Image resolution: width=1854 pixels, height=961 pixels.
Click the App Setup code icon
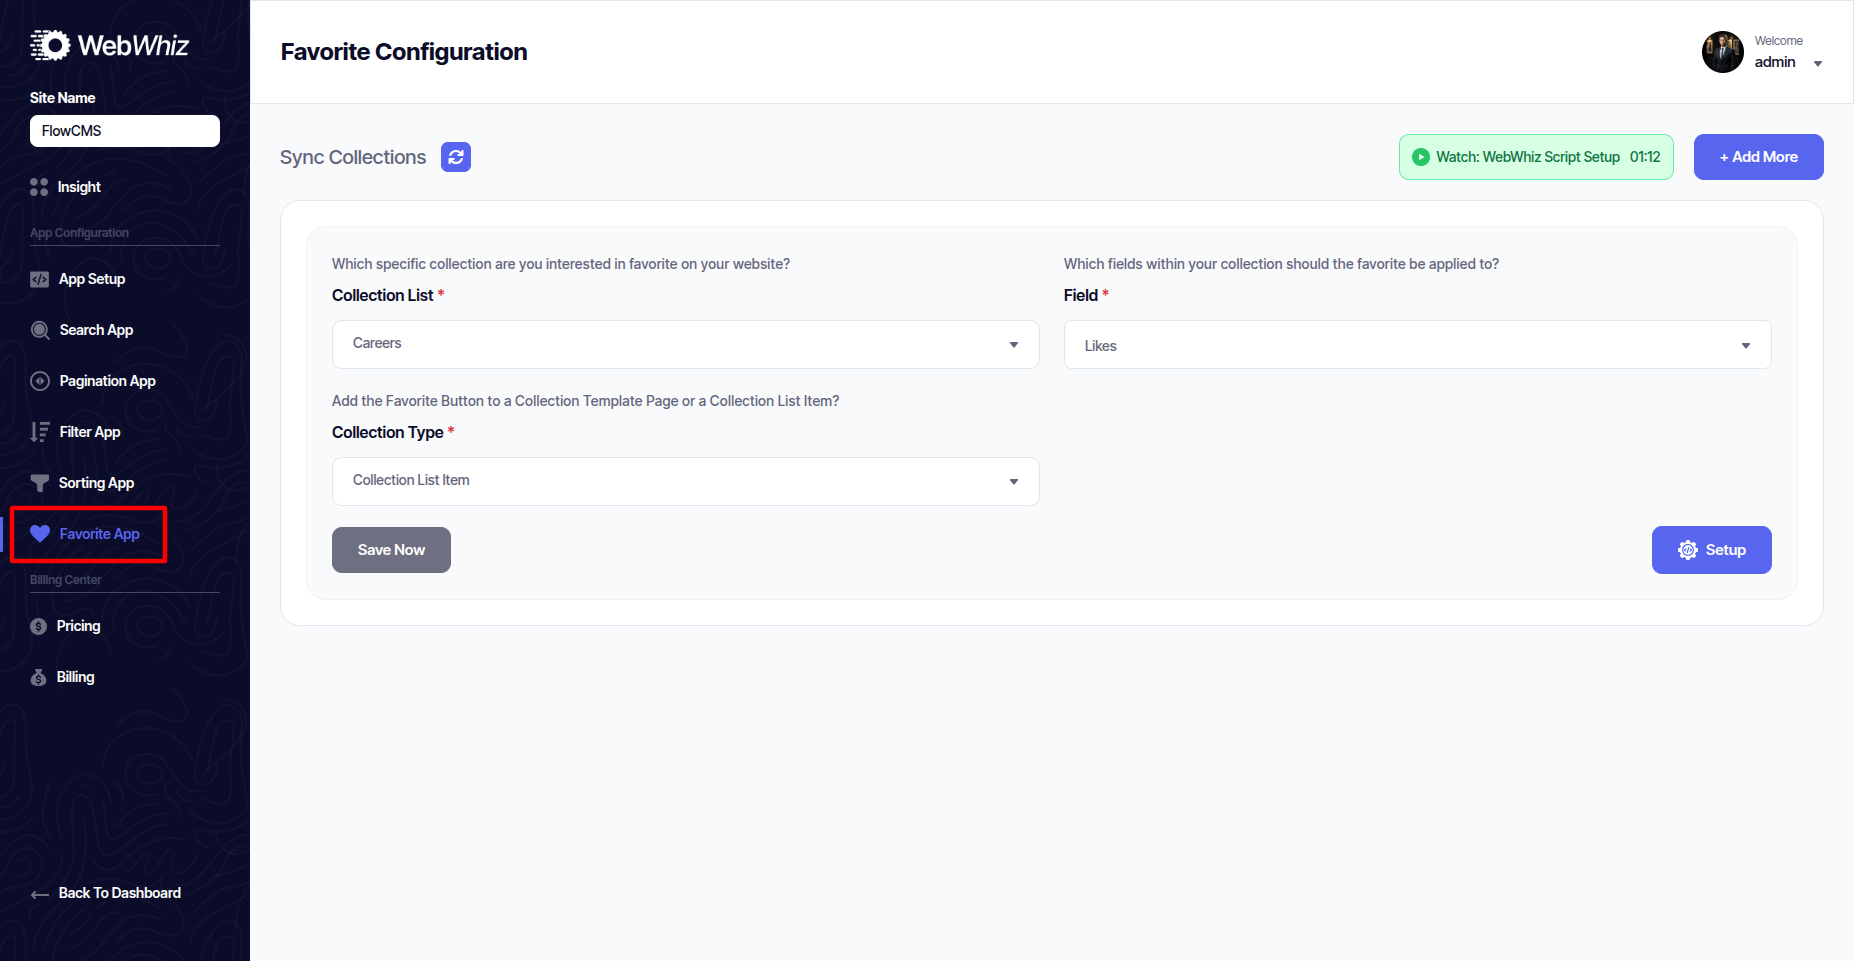click(x=39, y=280)
